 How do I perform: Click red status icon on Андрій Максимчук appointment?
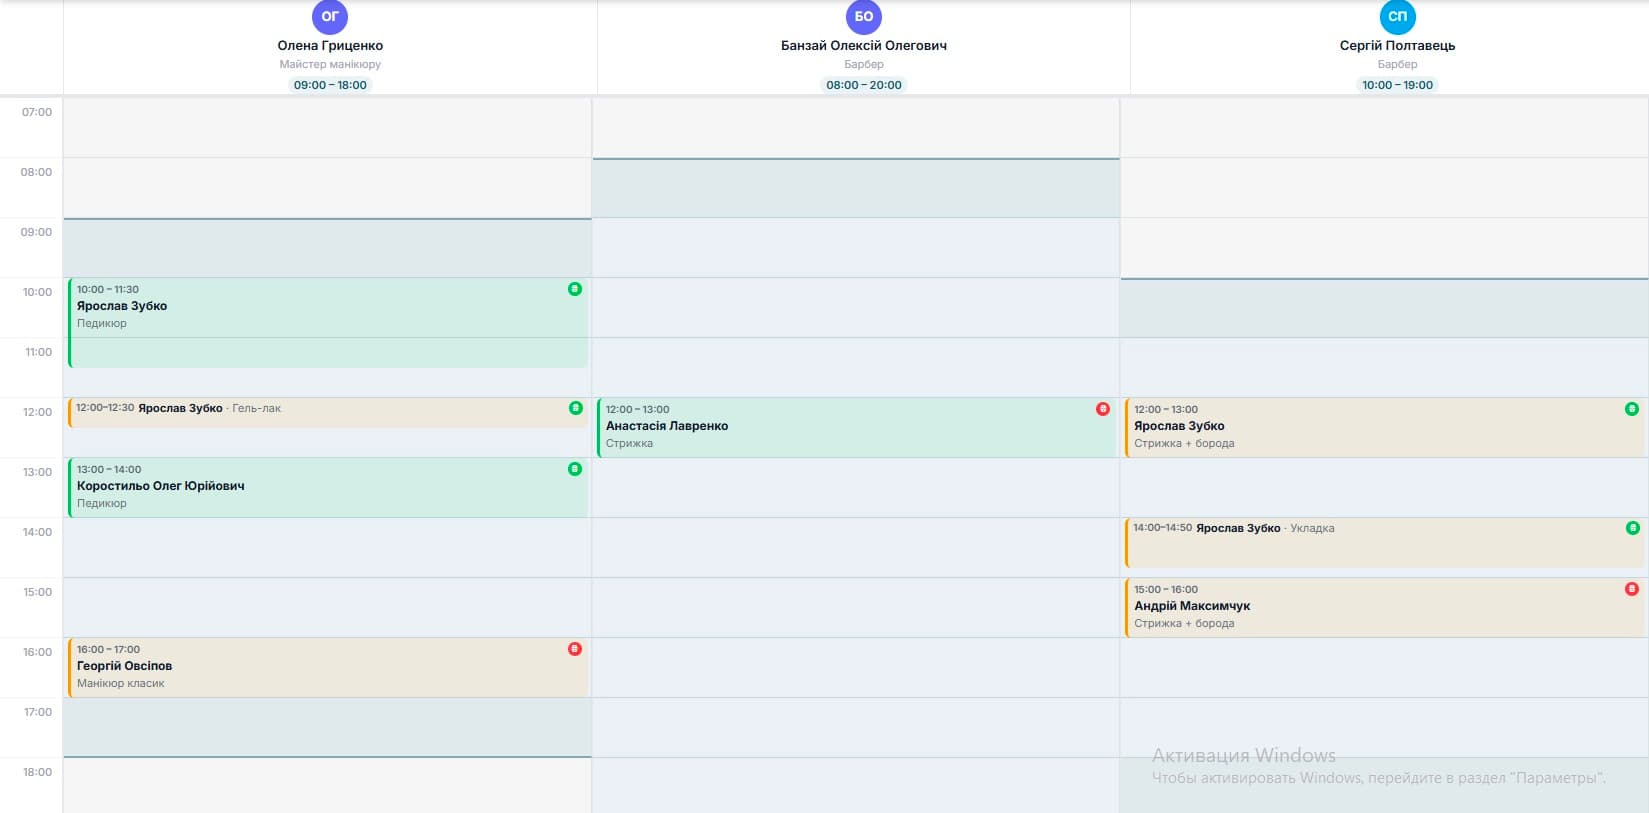click(1632, 589)
